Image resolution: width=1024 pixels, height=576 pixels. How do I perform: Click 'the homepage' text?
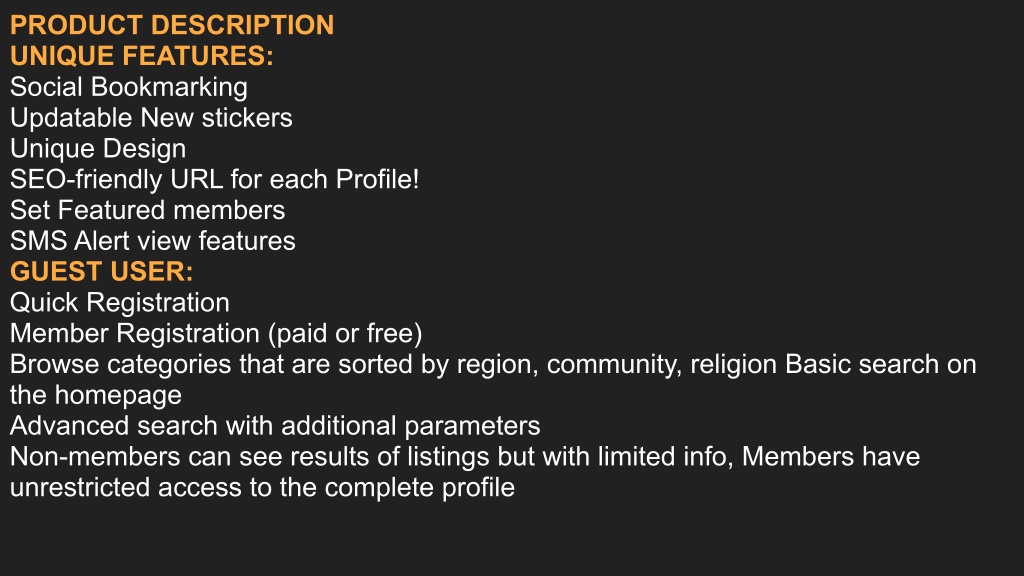[95, 396]
